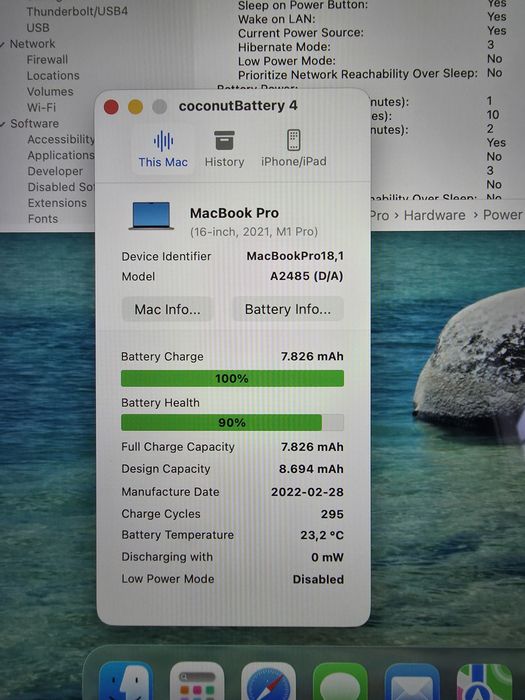Open the This Mac tab
This screenshot has width=525, height=700.
click(x=163, y=149)
